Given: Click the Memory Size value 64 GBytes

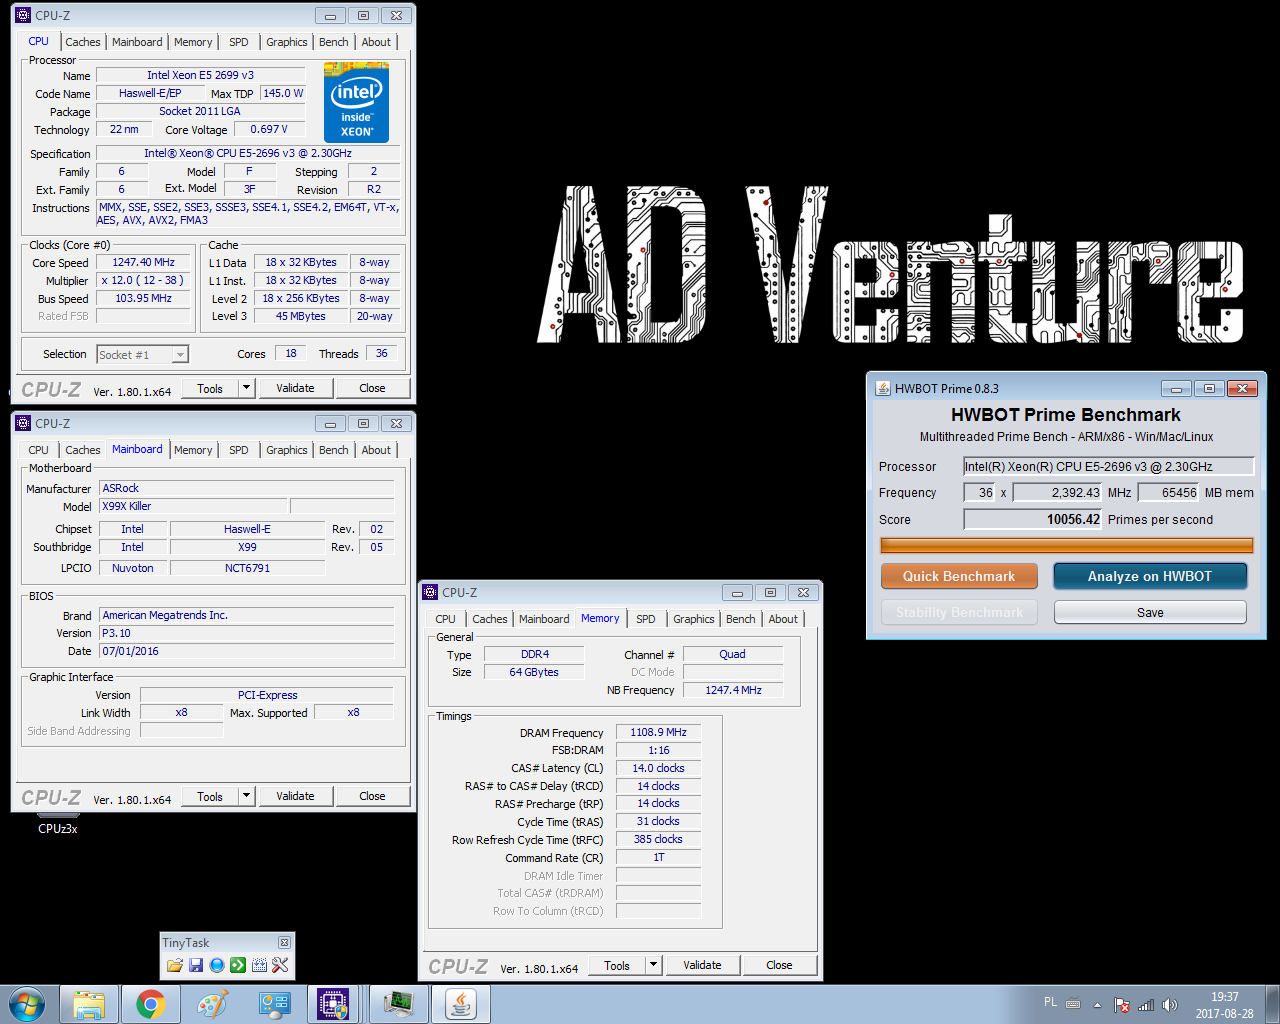Looking at the screenshot, I should (534, 672).
